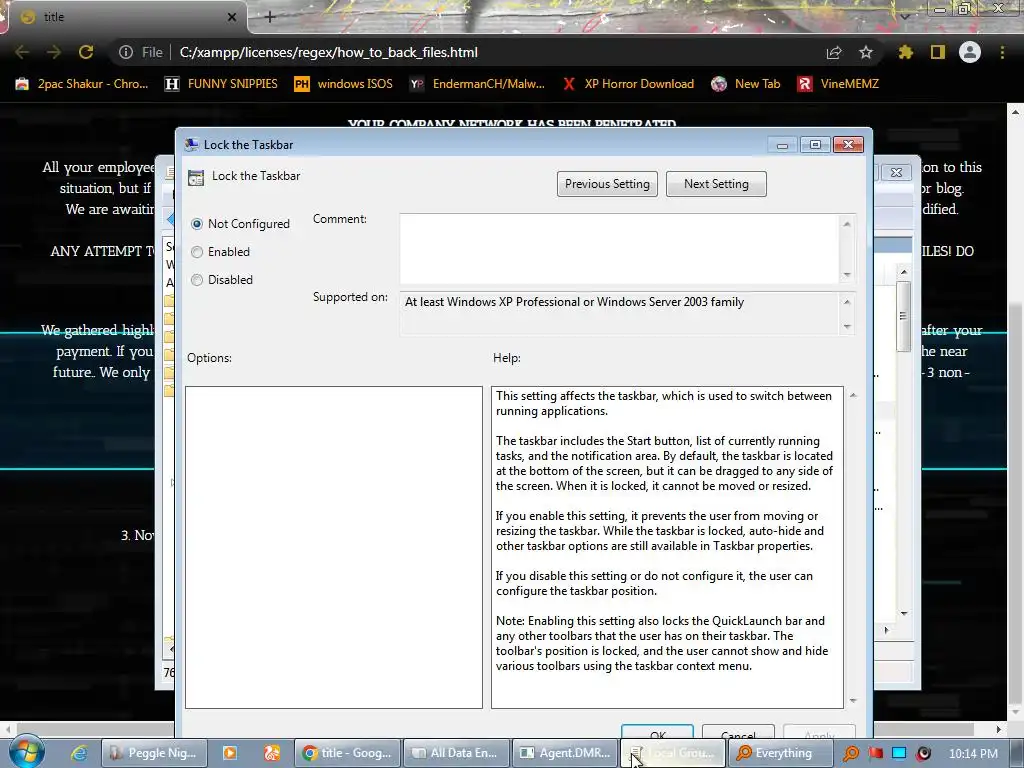Open the EndermanCH/Malw... bookmark
This screenshot has height=768, width=1024.
pos(477,84)
